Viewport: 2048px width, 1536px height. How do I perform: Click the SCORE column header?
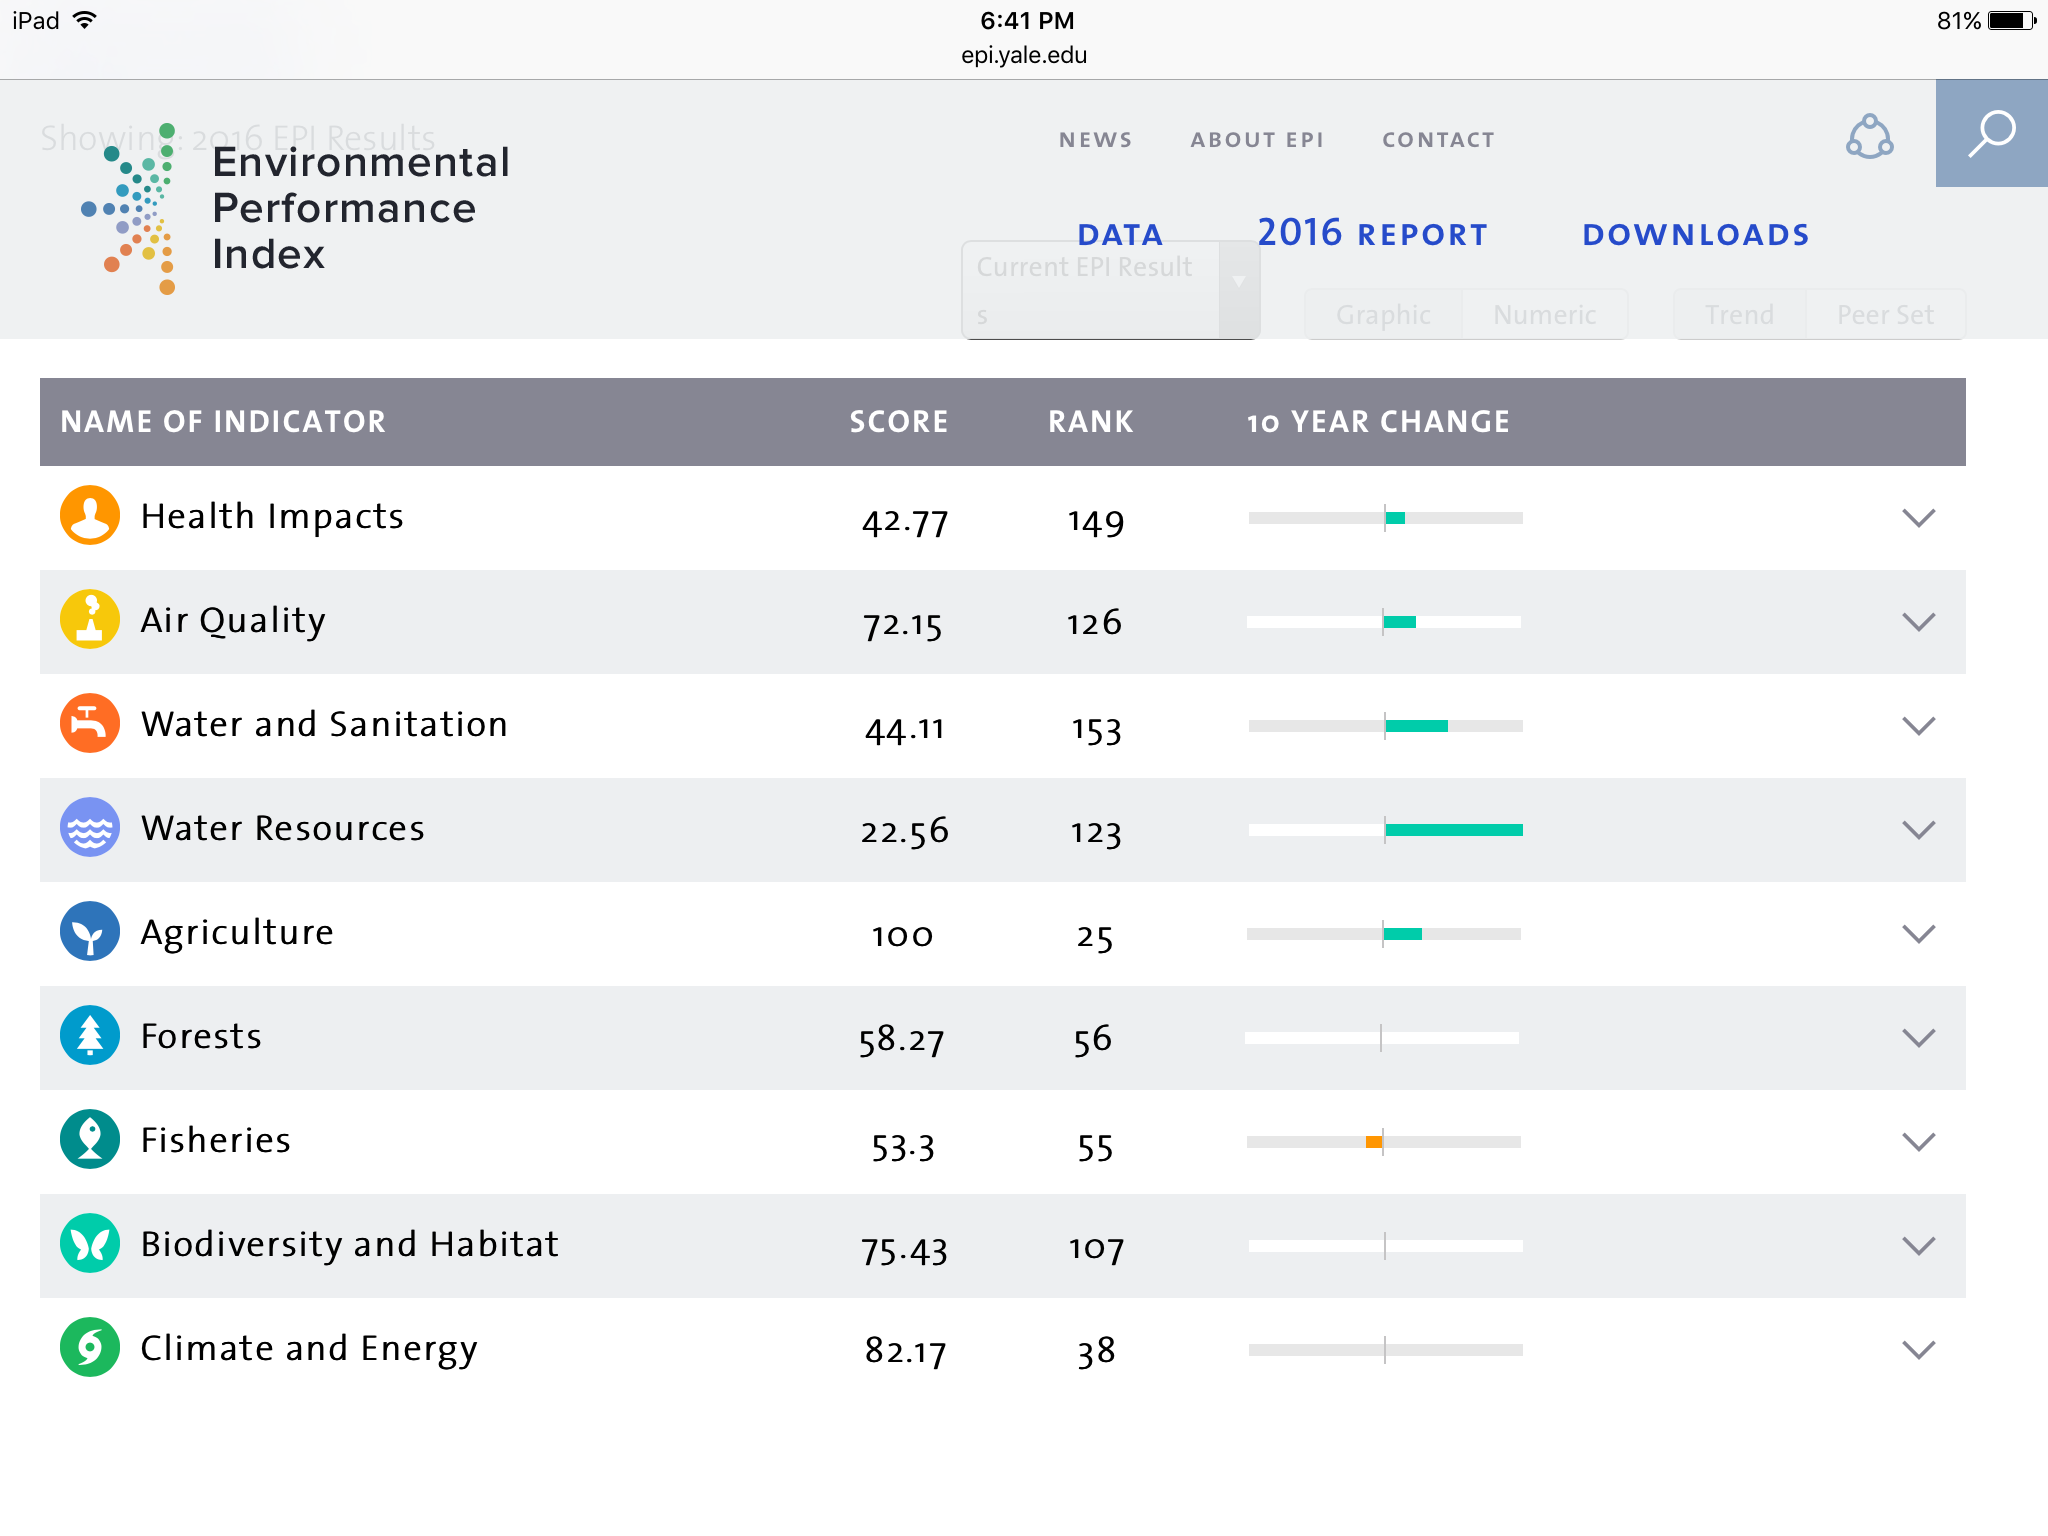tap(899, 422)
